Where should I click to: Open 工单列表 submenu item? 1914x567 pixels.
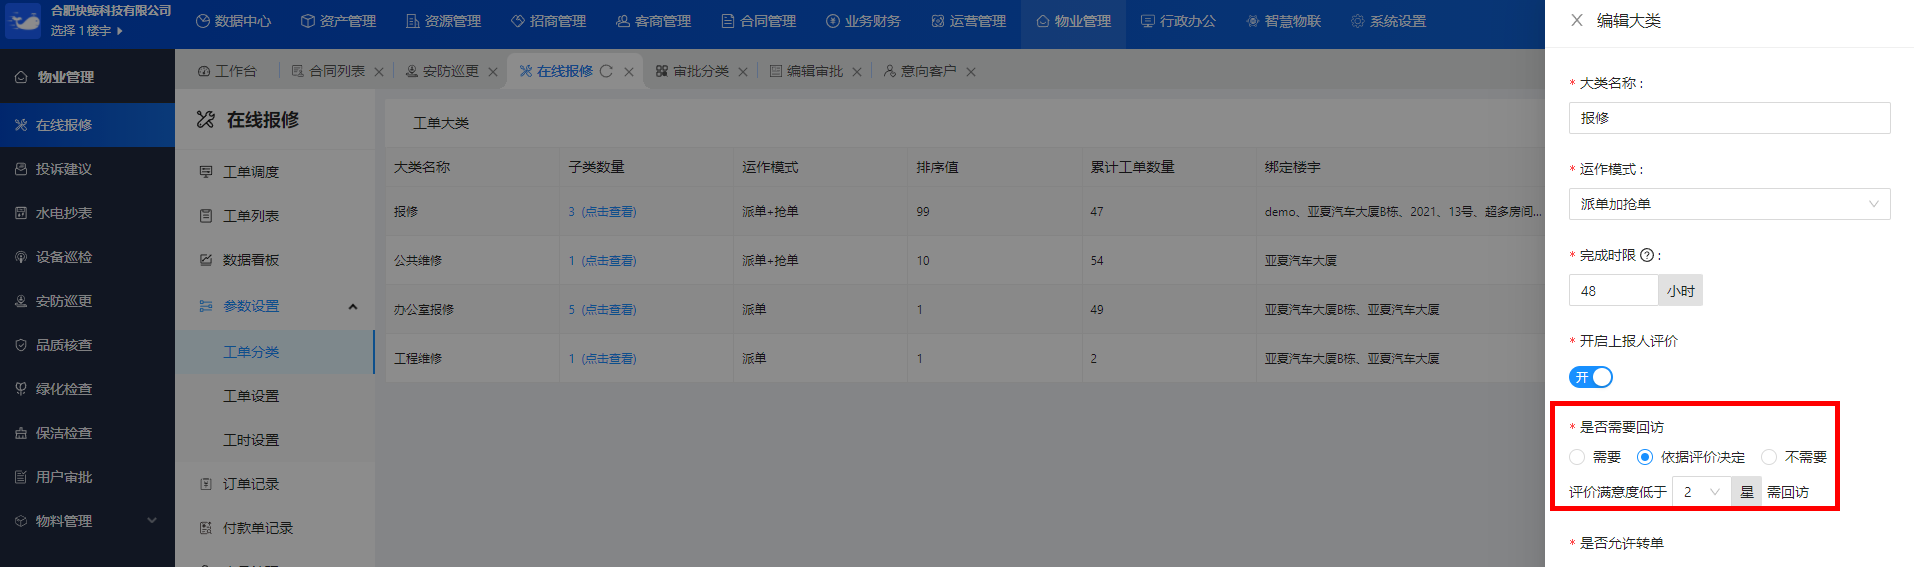[x=275, y=216]
